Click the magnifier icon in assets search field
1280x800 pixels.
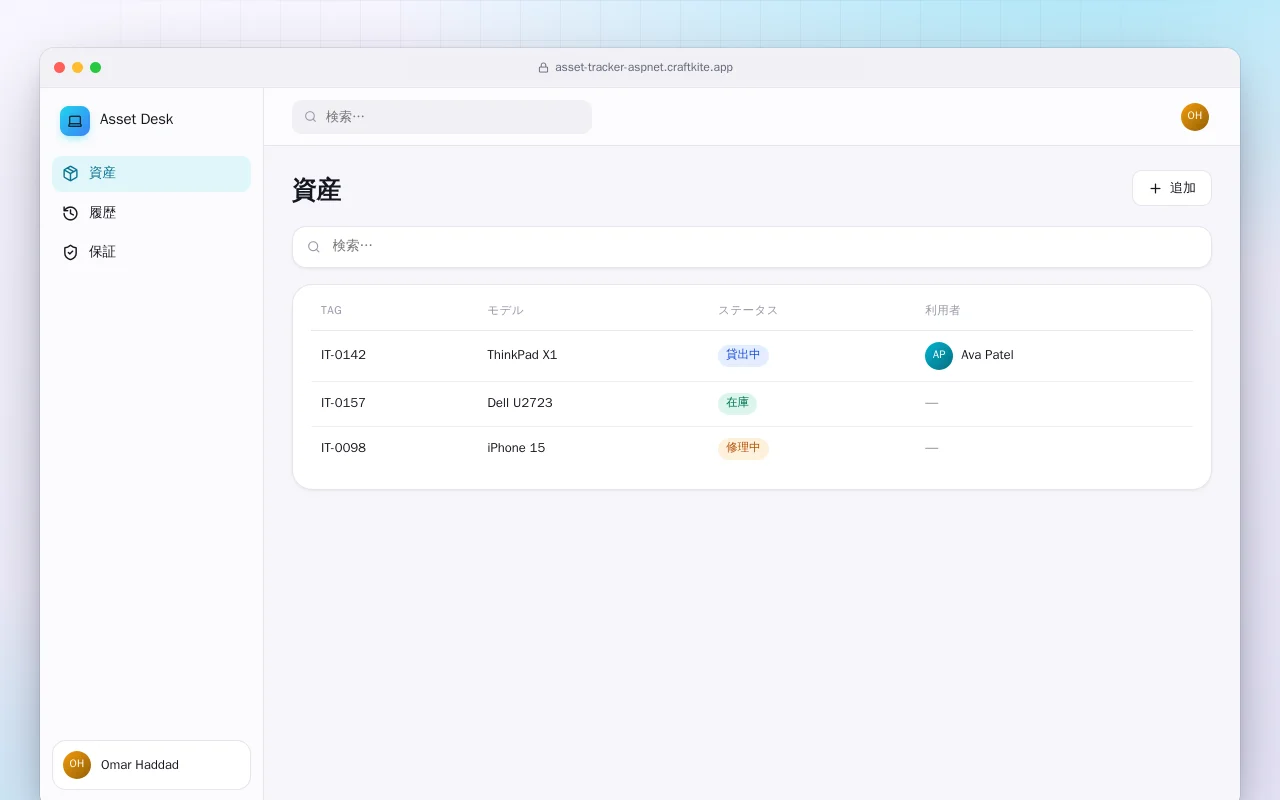(x=314, y=247)
